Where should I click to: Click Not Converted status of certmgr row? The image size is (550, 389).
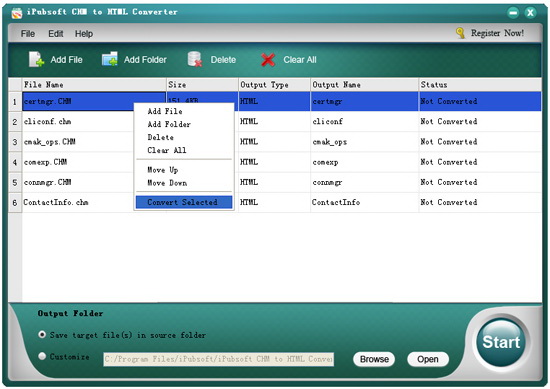[x=480, y=101]
